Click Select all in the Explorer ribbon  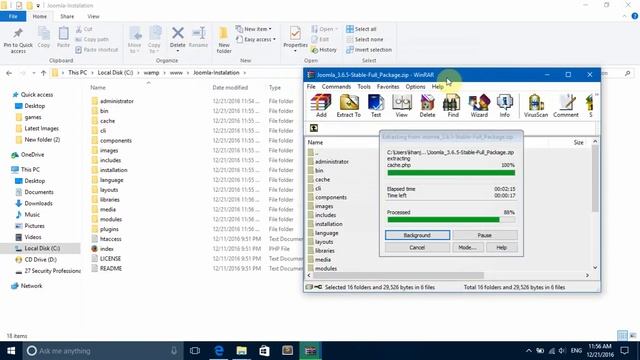(361, 29)
